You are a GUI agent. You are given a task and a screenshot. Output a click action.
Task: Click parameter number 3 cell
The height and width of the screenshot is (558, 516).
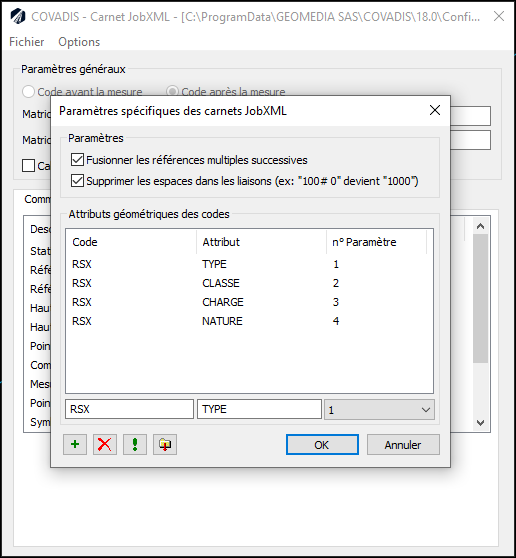pyautogui.click(x=336, y=302)
